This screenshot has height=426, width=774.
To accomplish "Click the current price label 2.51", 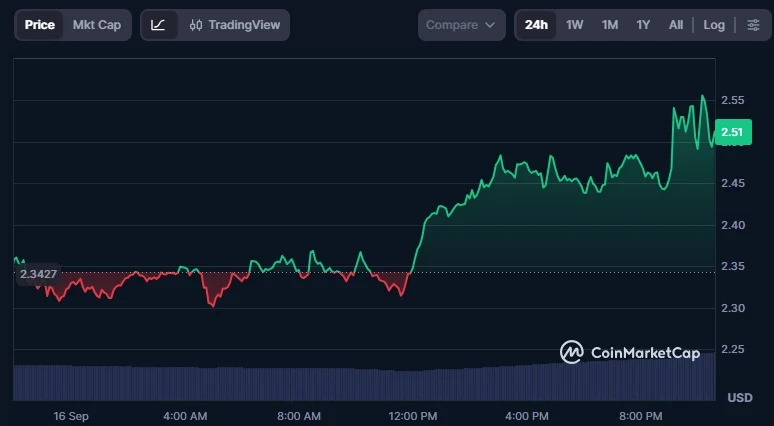I will (733, 132).
